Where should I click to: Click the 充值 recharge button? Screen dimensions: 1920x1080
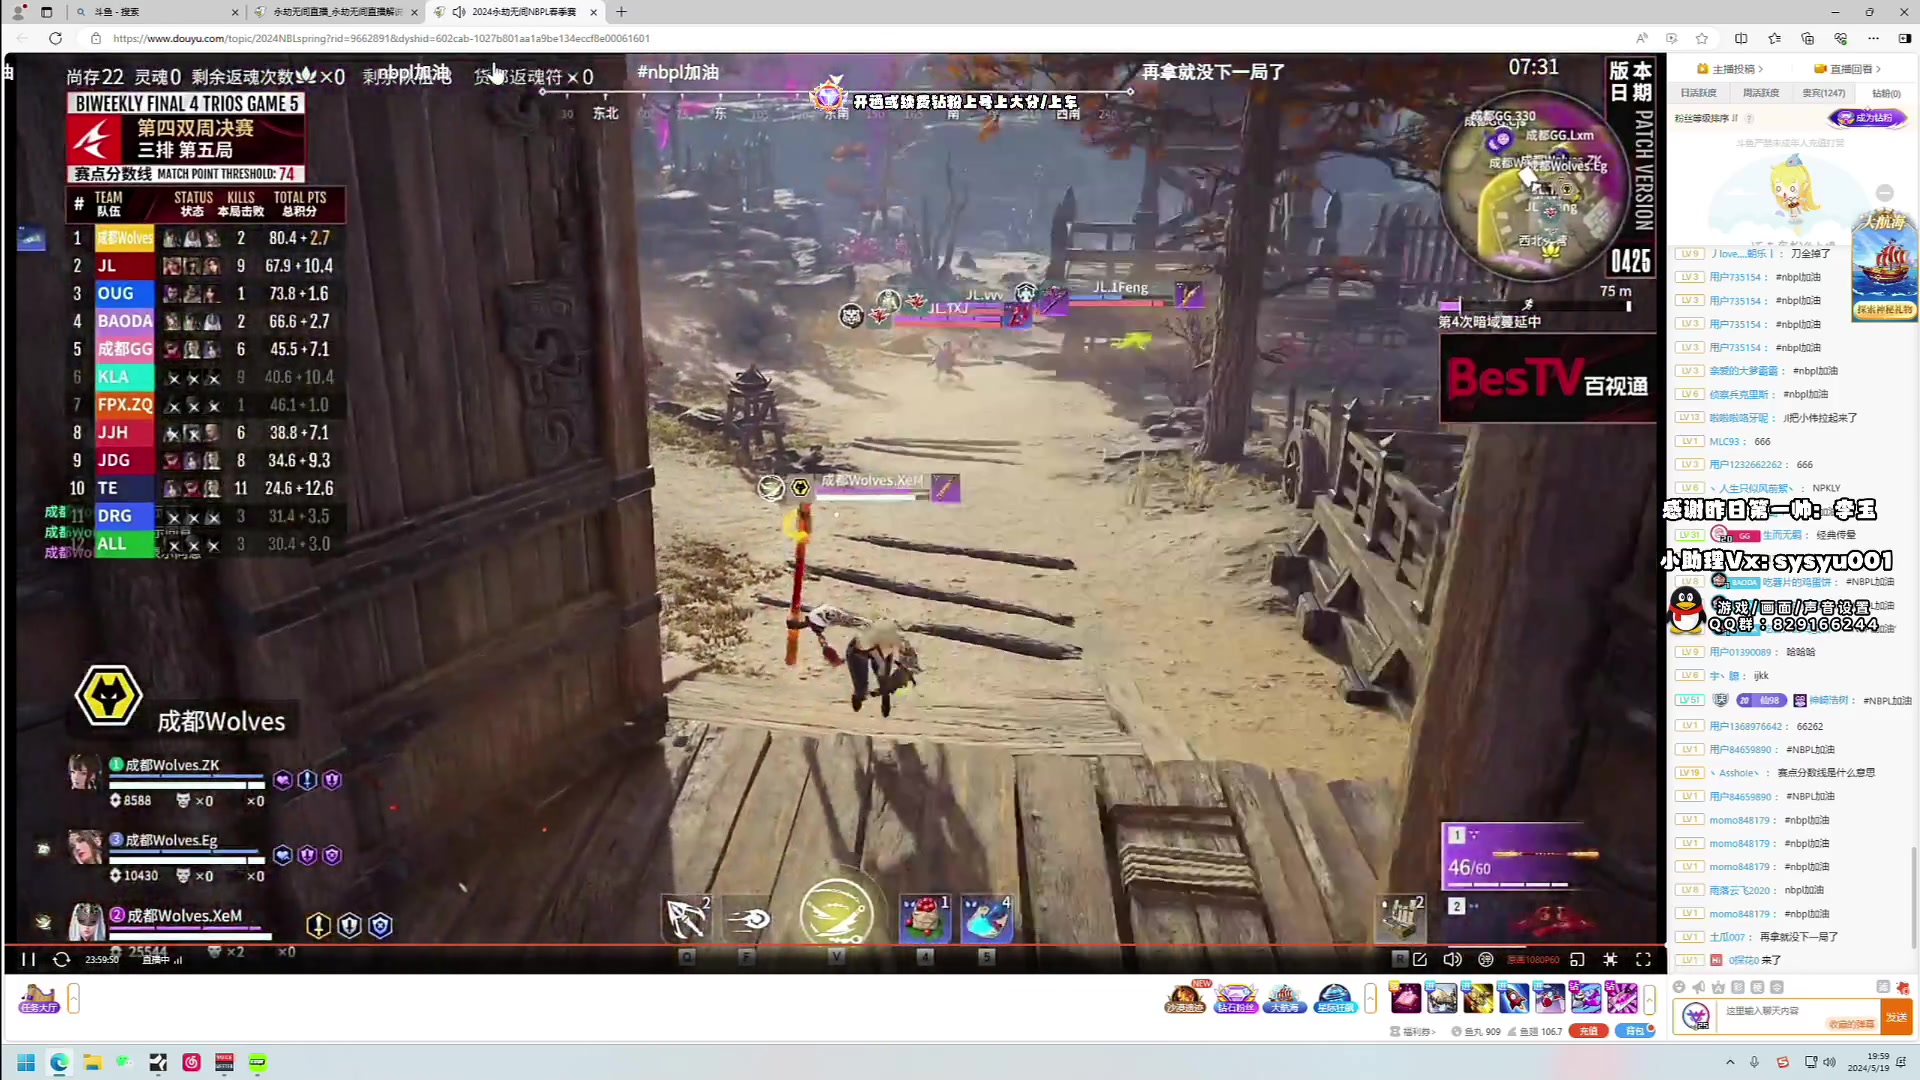click(x=1588, y=1031)
